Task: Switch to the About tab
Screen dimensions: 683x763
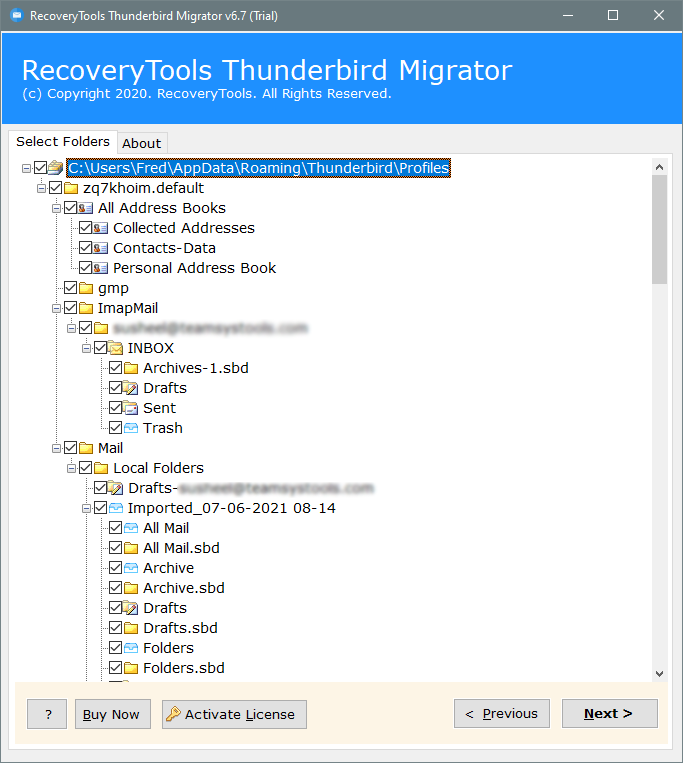Action: coord(142,144)
